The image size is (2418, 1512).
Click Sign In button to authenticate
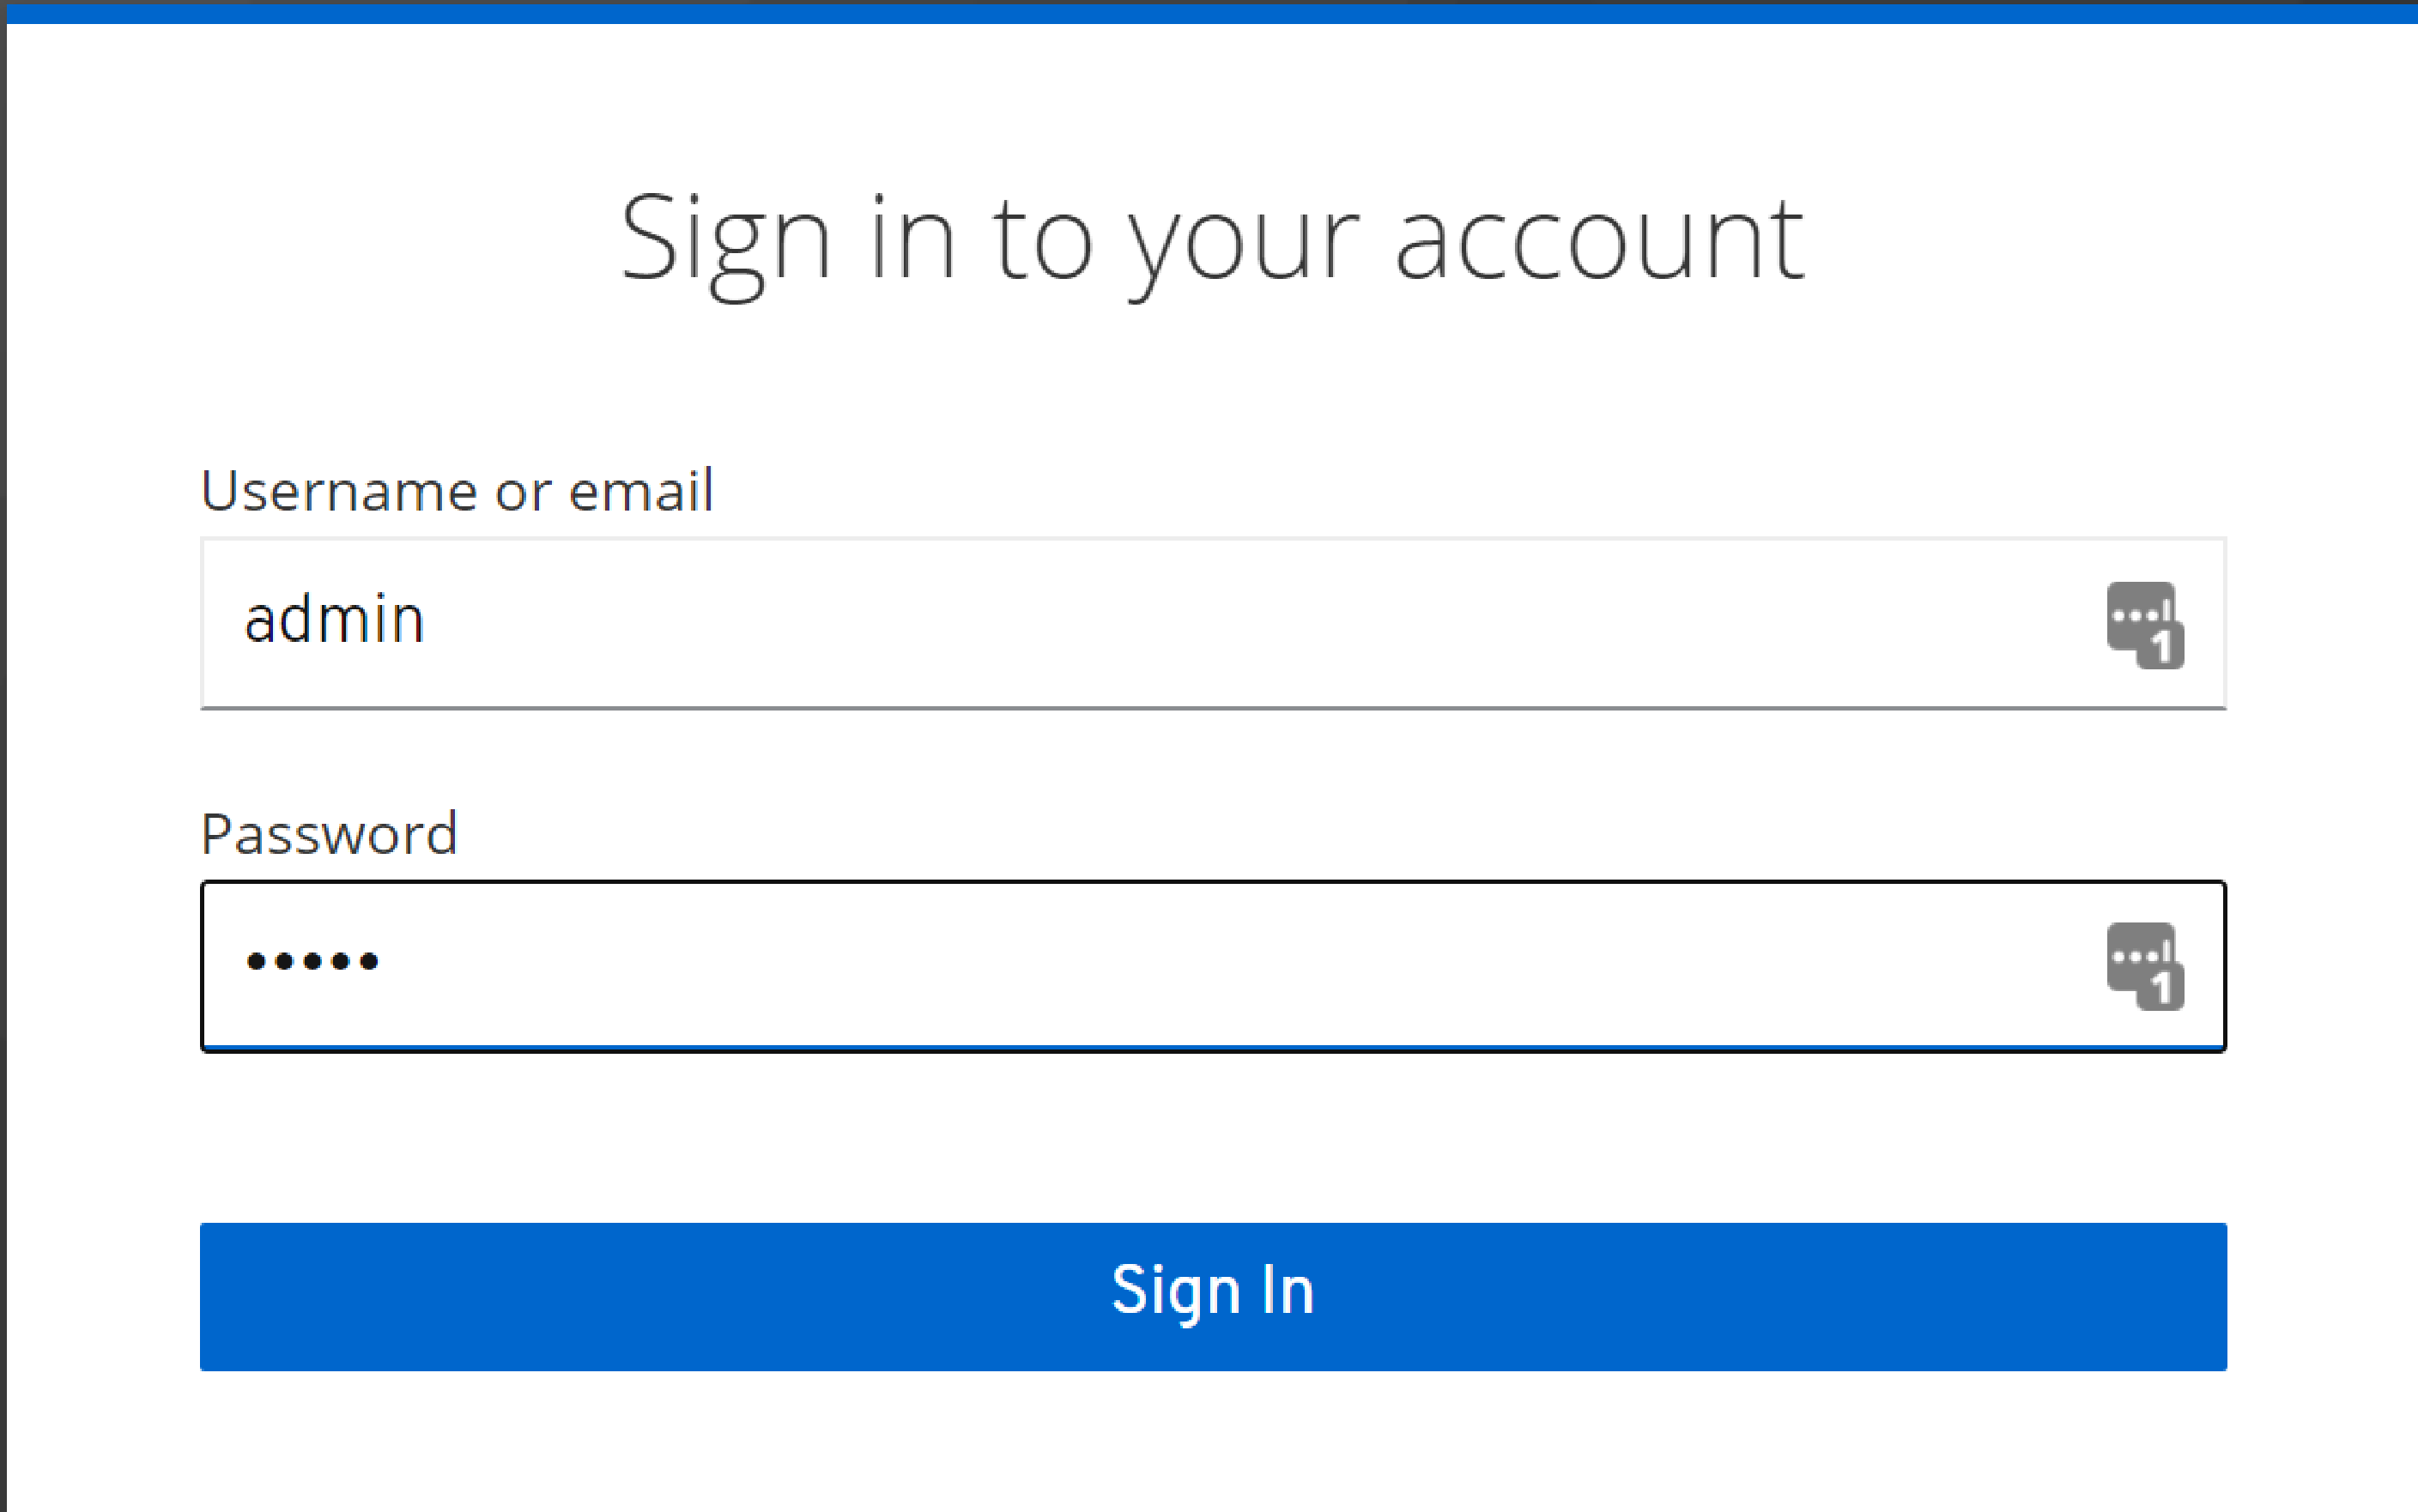click(x=1209, y=1294)
